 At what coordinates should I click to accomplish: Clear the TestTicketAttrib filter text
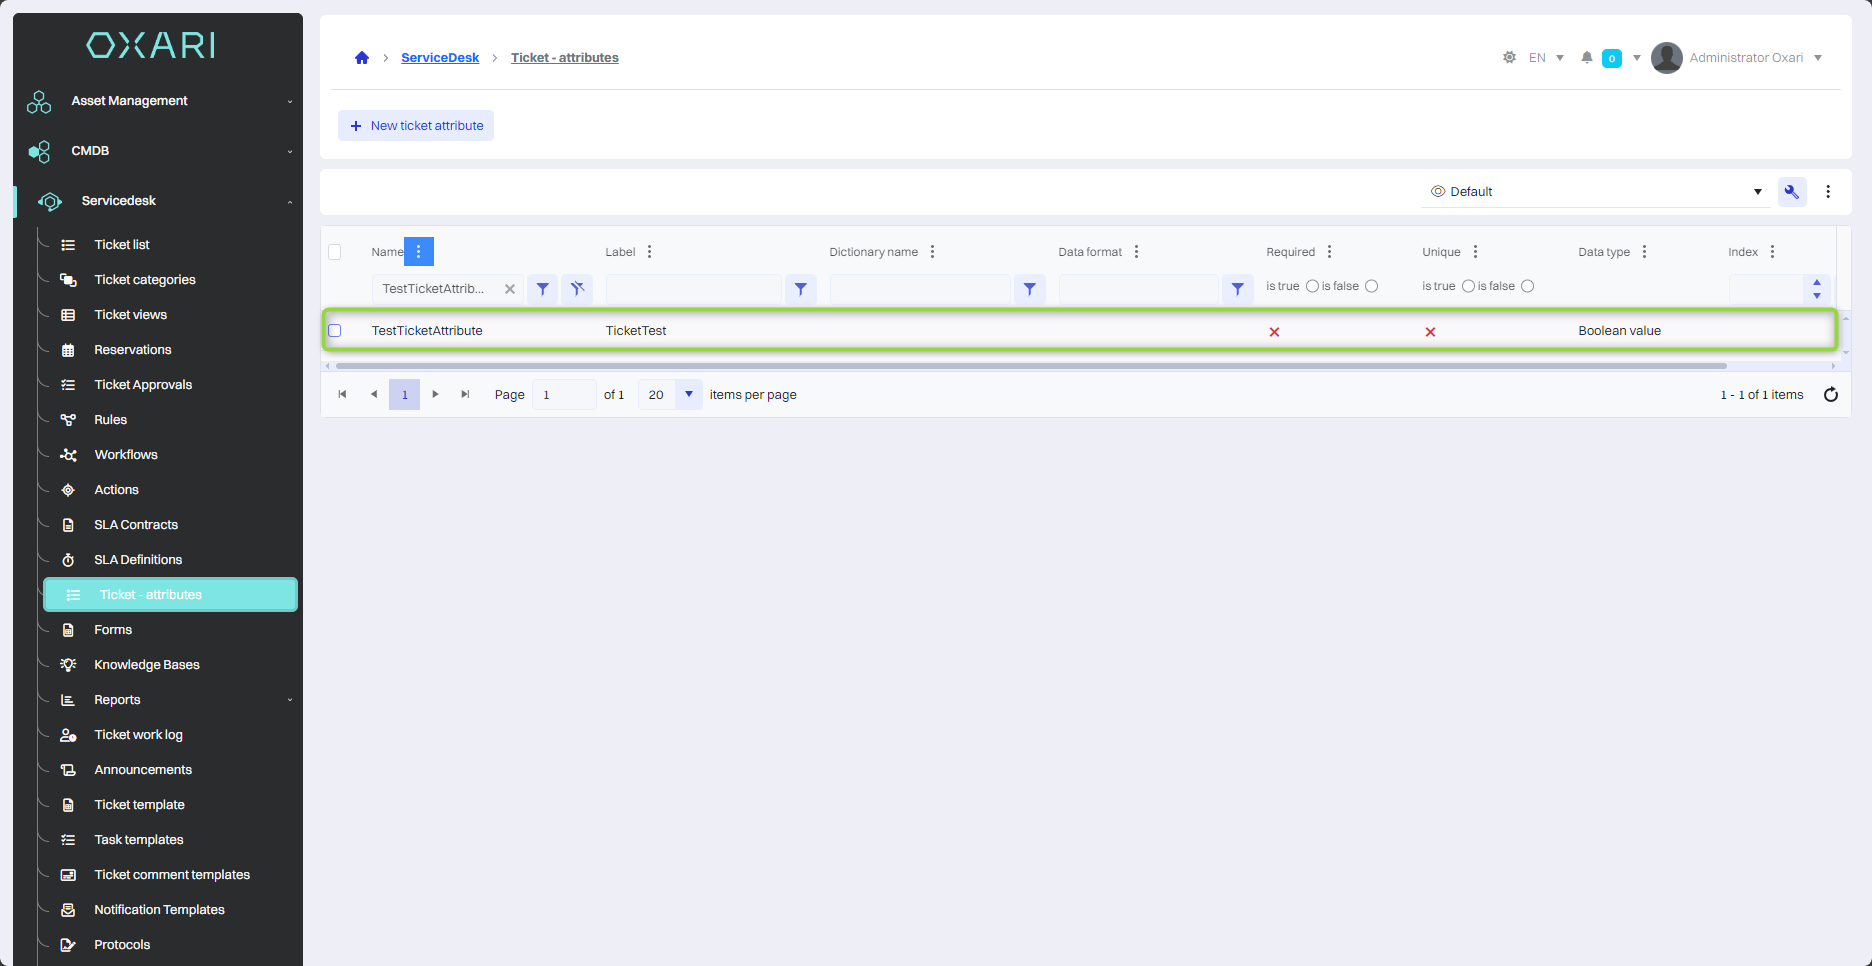[x=510, y=289]
